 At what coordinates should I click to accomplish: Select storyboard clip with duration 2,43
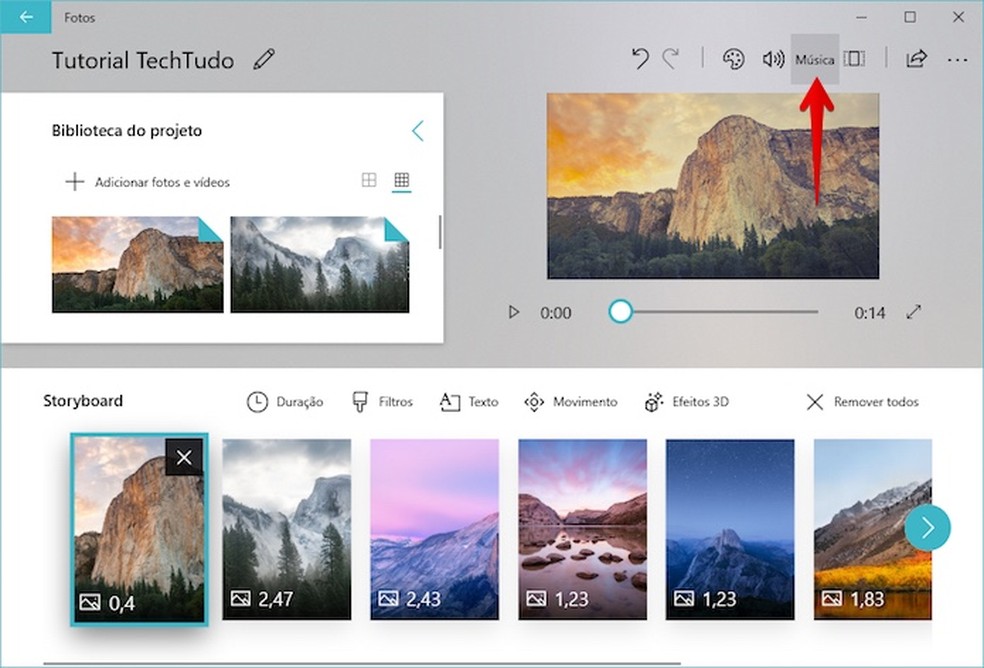(434, 529)
